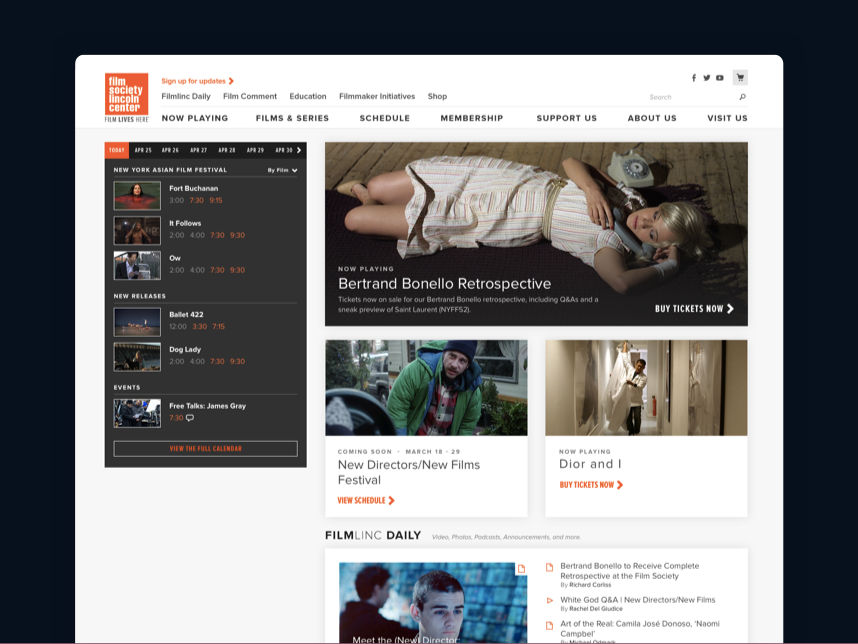Image resolution: width=858 pixels, height=644 pixels.
Task: Choose 7:30 showtime for Dog Lady
Action: tap(217, 362)
